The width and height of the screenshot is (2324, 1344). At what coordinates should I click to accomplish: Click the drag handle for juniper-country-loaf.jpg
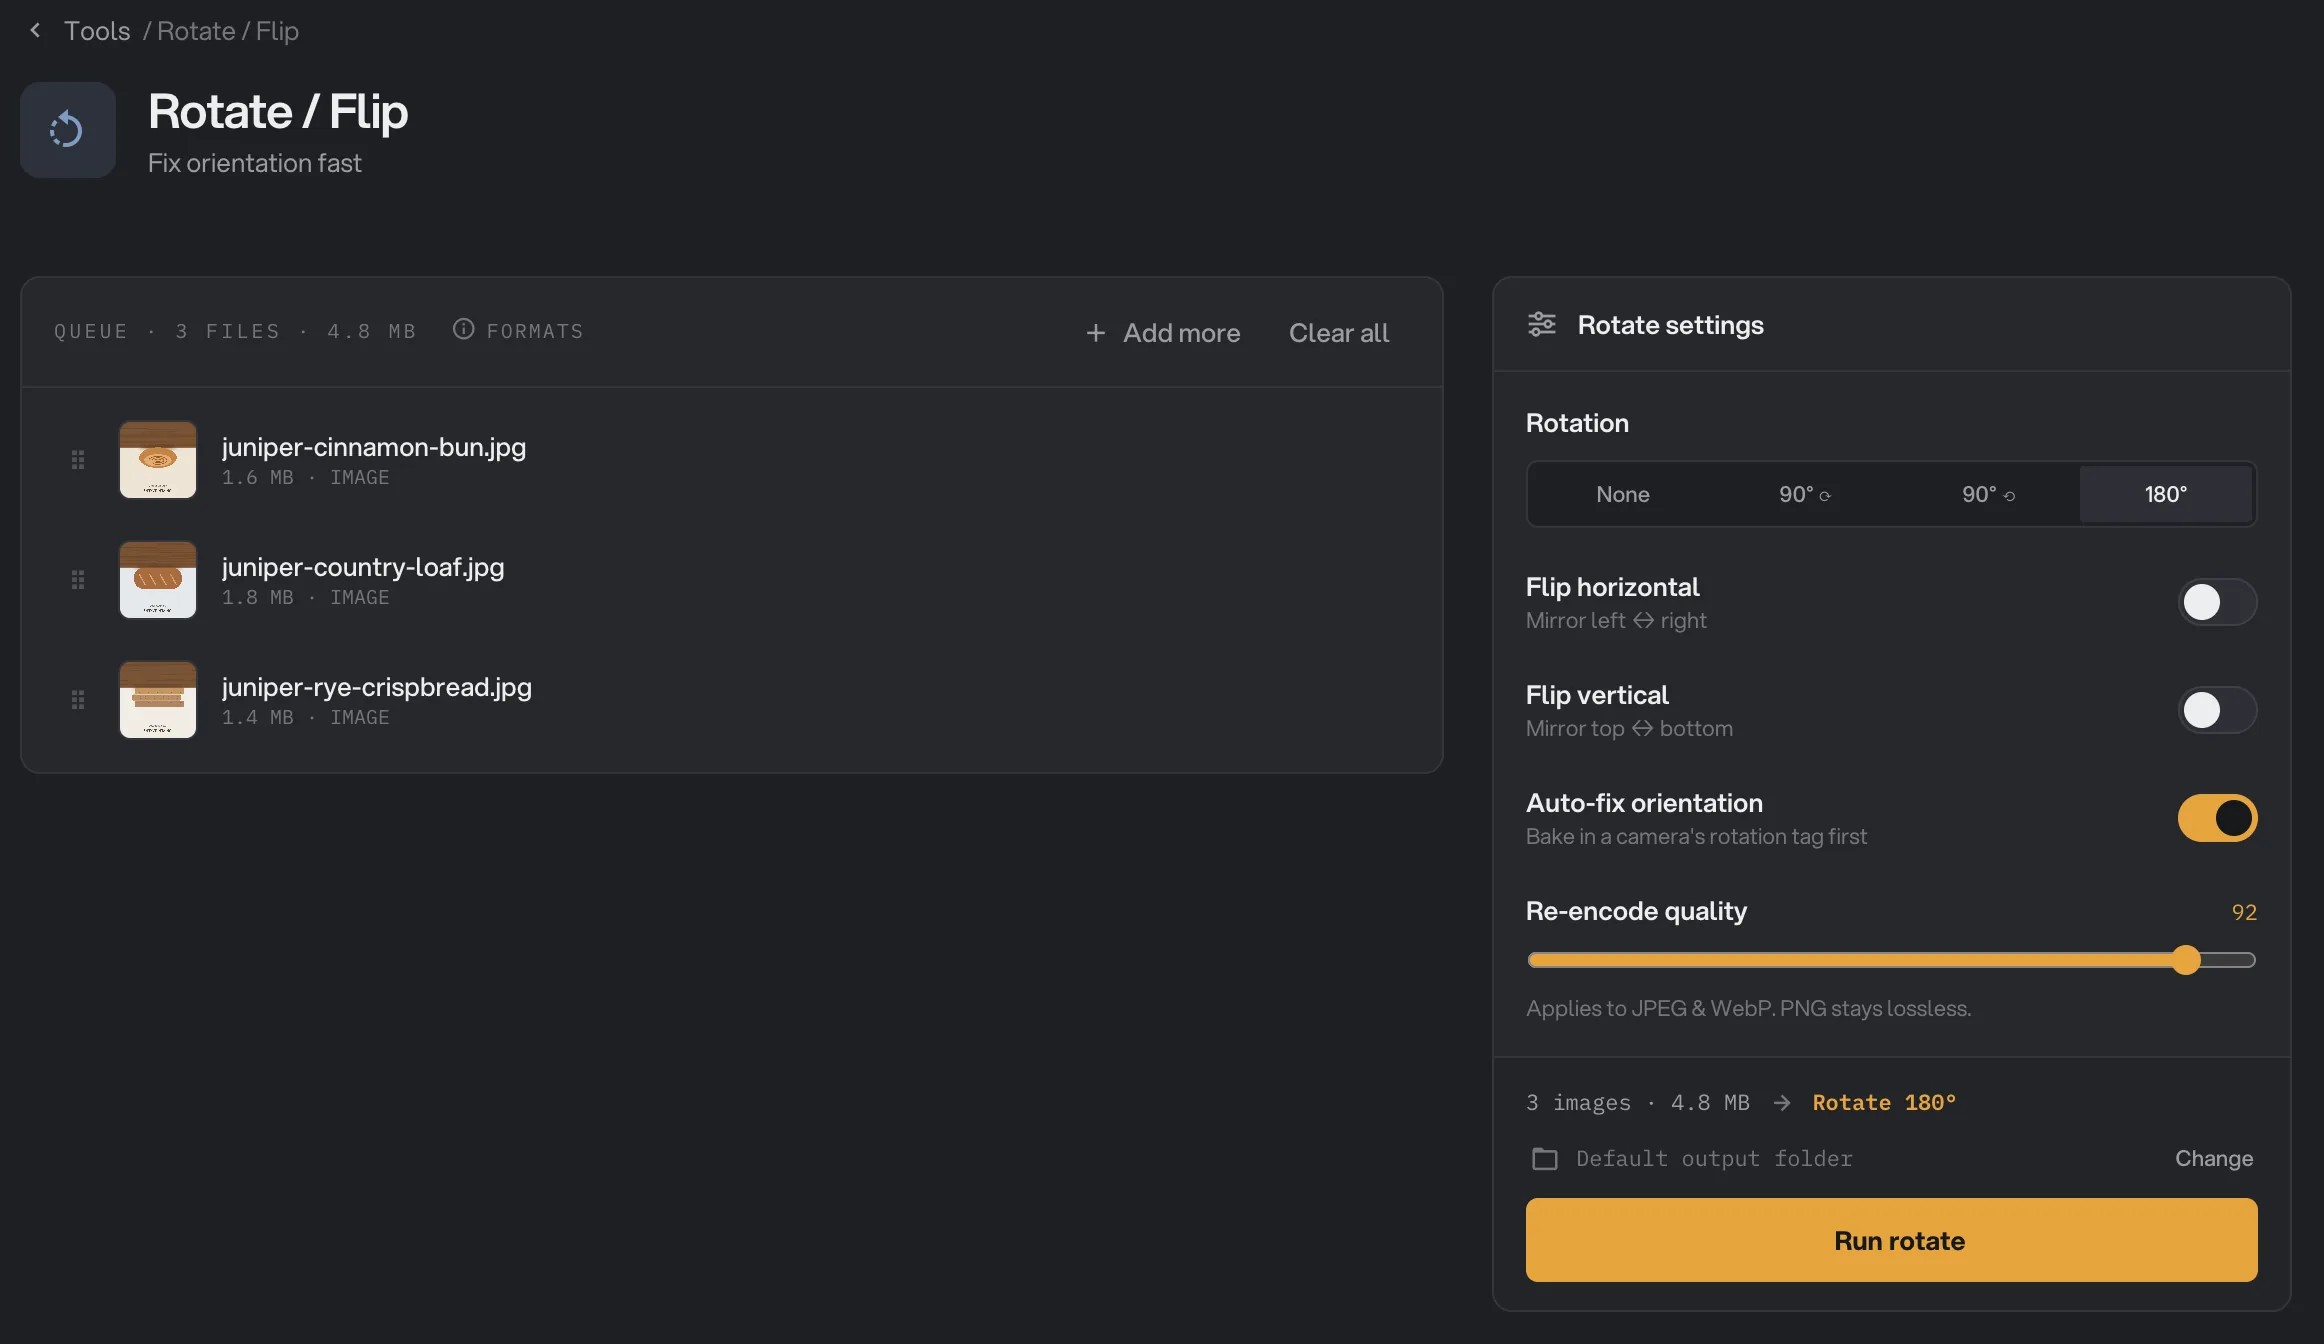tap(78, 580)
